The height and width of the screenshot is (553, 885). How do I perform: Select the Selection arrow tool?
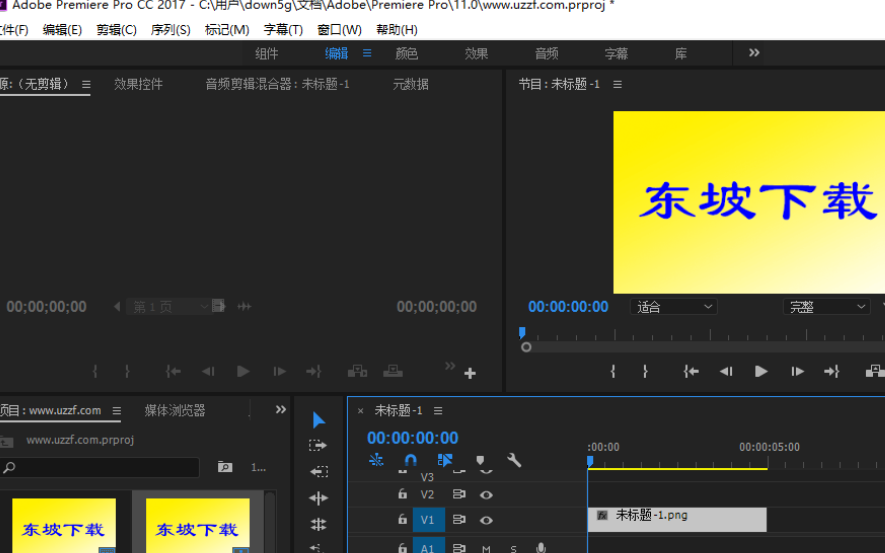pos(319,420)
